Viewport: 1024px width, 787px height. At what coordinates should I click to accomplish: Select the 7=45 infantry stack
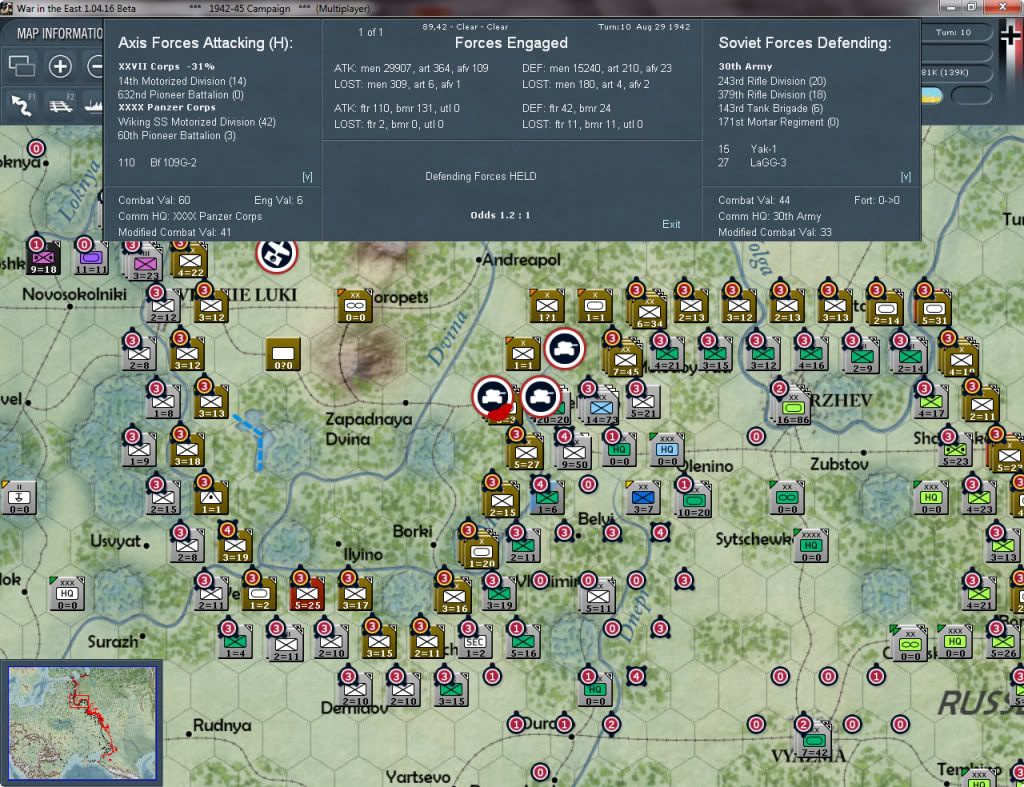[x=624, y=359]
